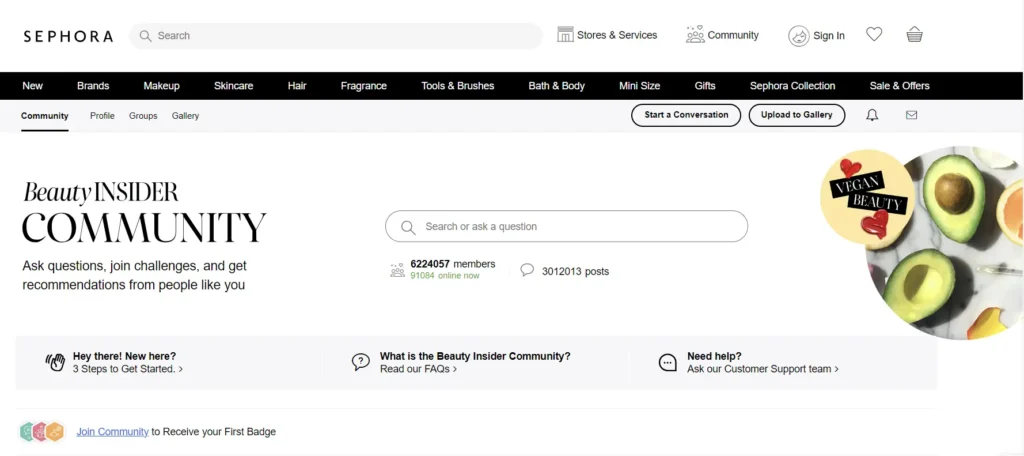Select the Community sub-tab
The height and width of the screenshot is (456, 1024).
point(44,116)
